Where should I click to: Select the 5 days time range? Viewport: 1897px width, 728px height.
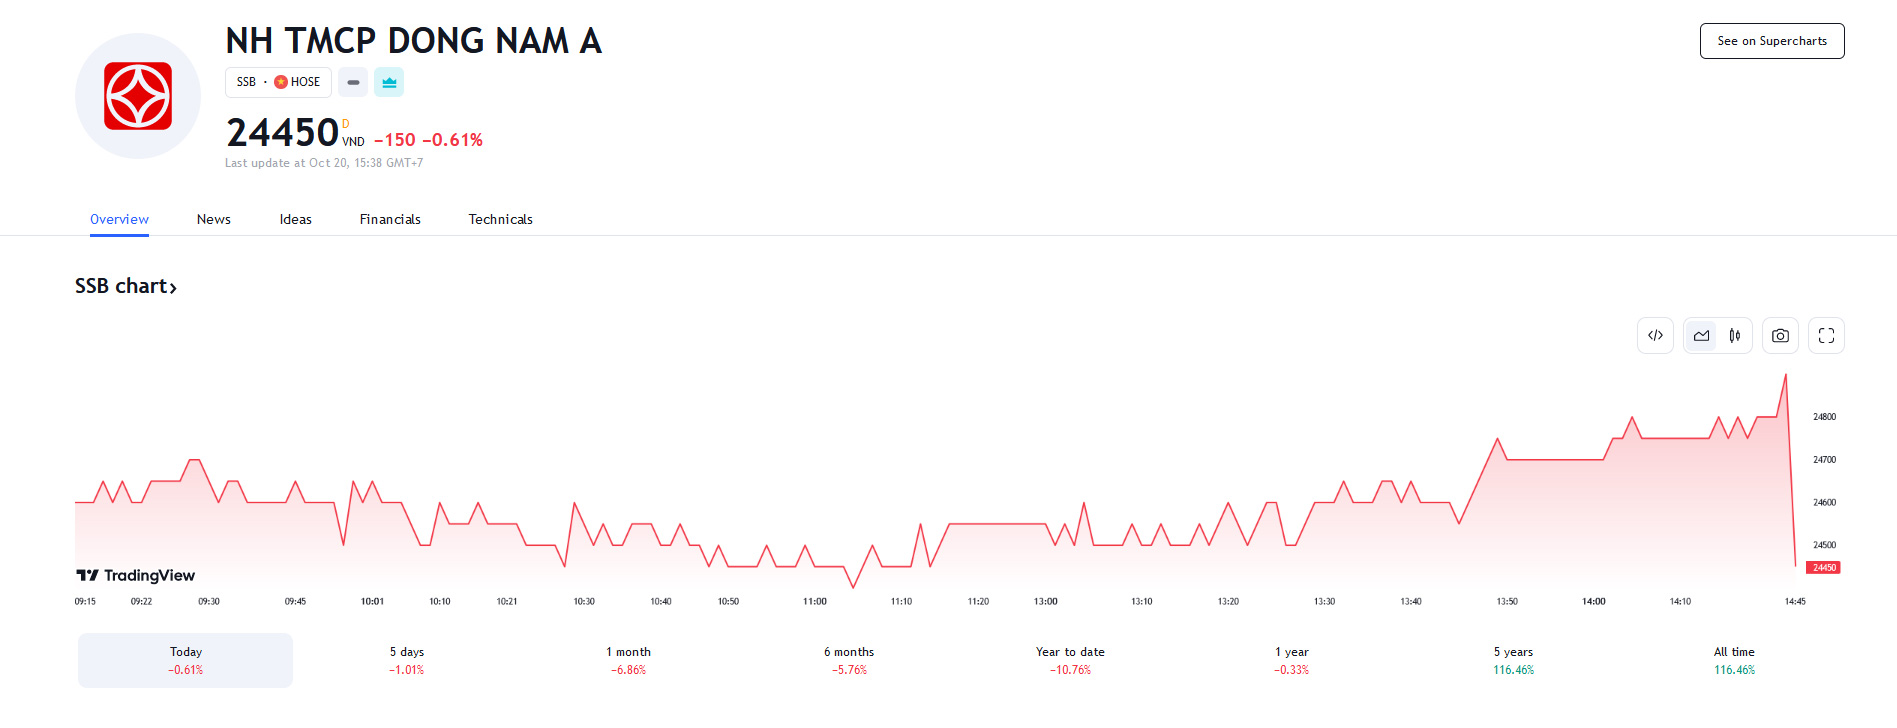coord(406,660)
